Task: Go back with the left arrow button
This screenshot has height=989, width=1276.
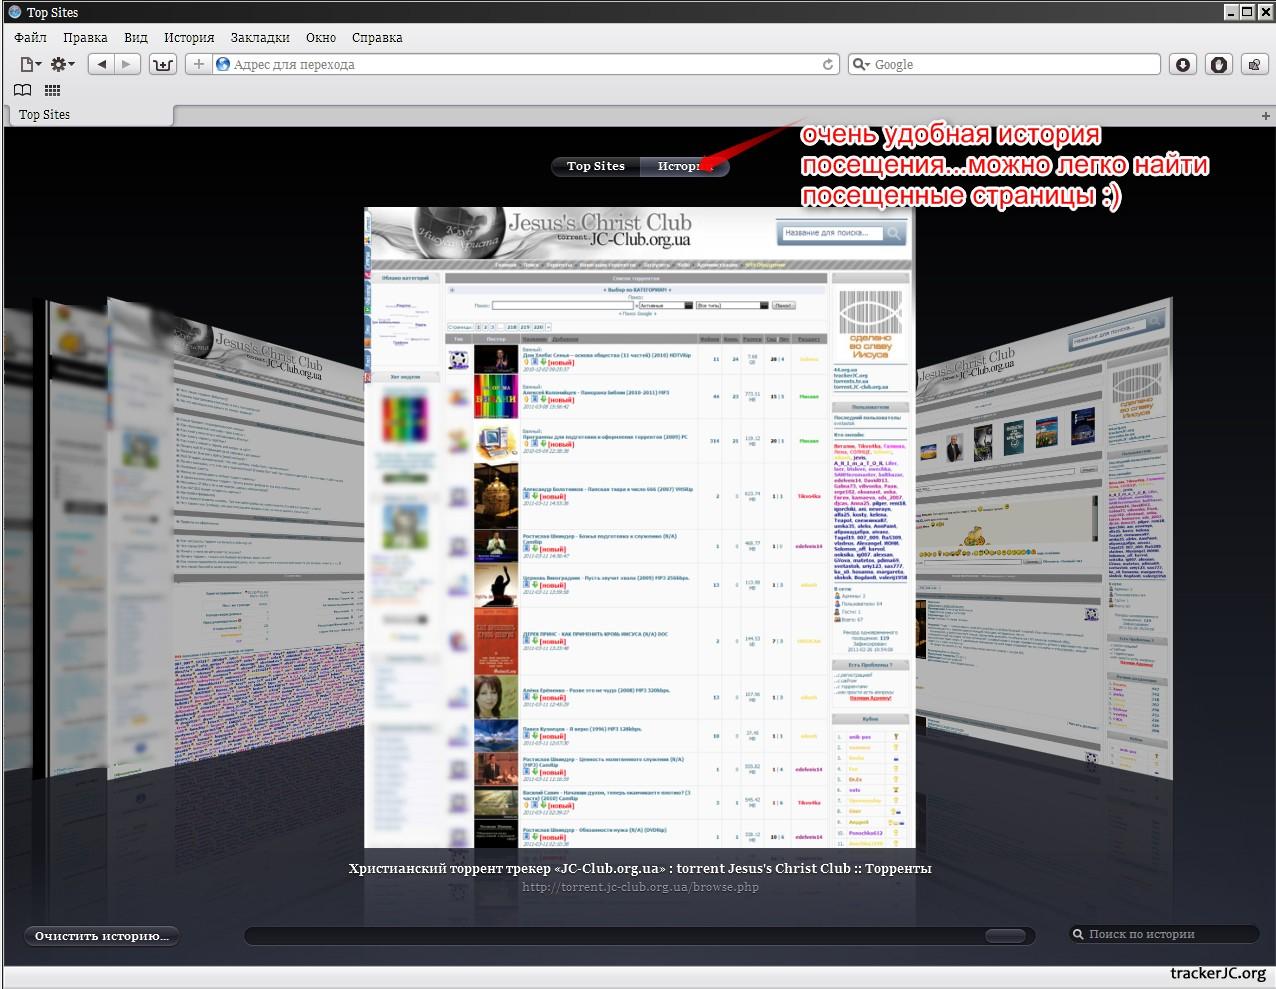Action: point(102,64)
